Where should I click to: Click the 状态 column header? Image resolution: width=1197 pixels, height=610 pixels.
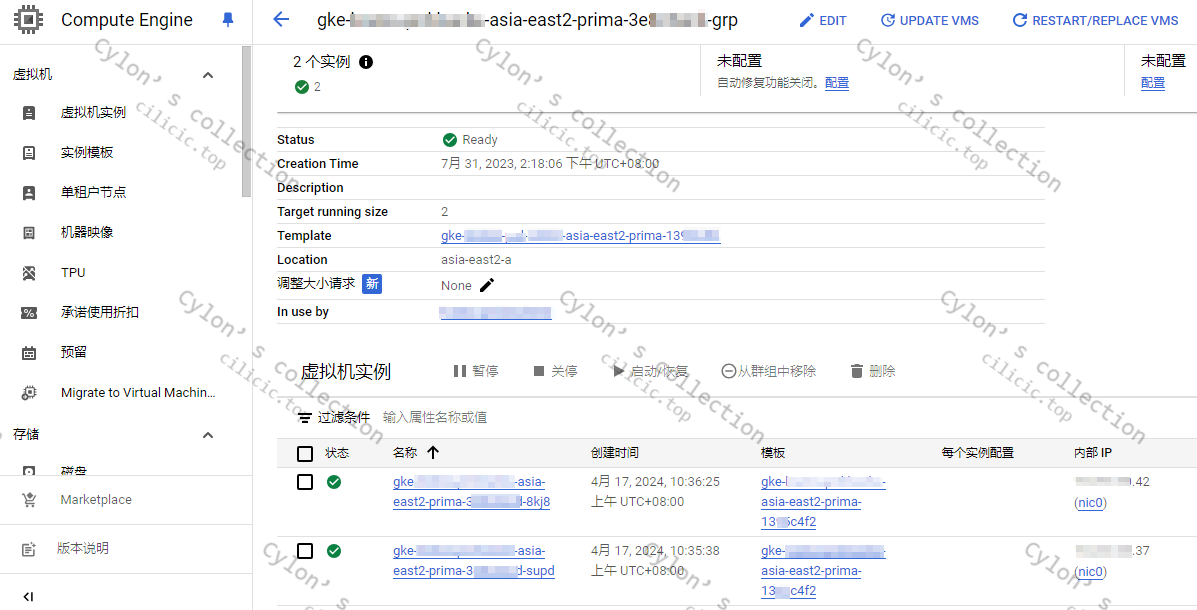tap(337, 453)
